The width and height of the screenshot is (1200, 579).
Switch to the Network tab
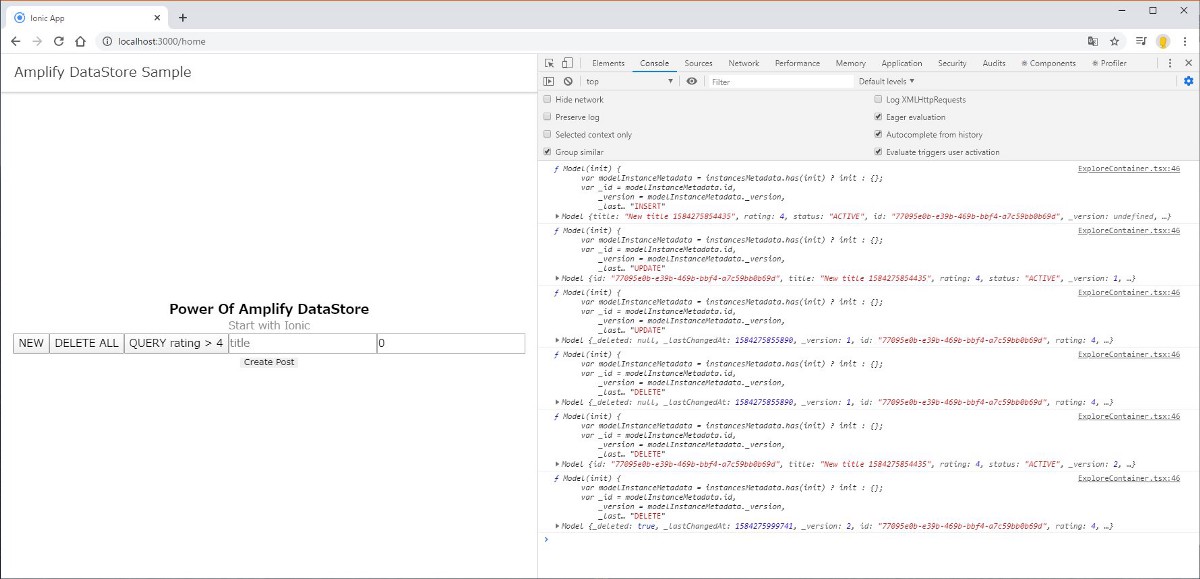743,63
